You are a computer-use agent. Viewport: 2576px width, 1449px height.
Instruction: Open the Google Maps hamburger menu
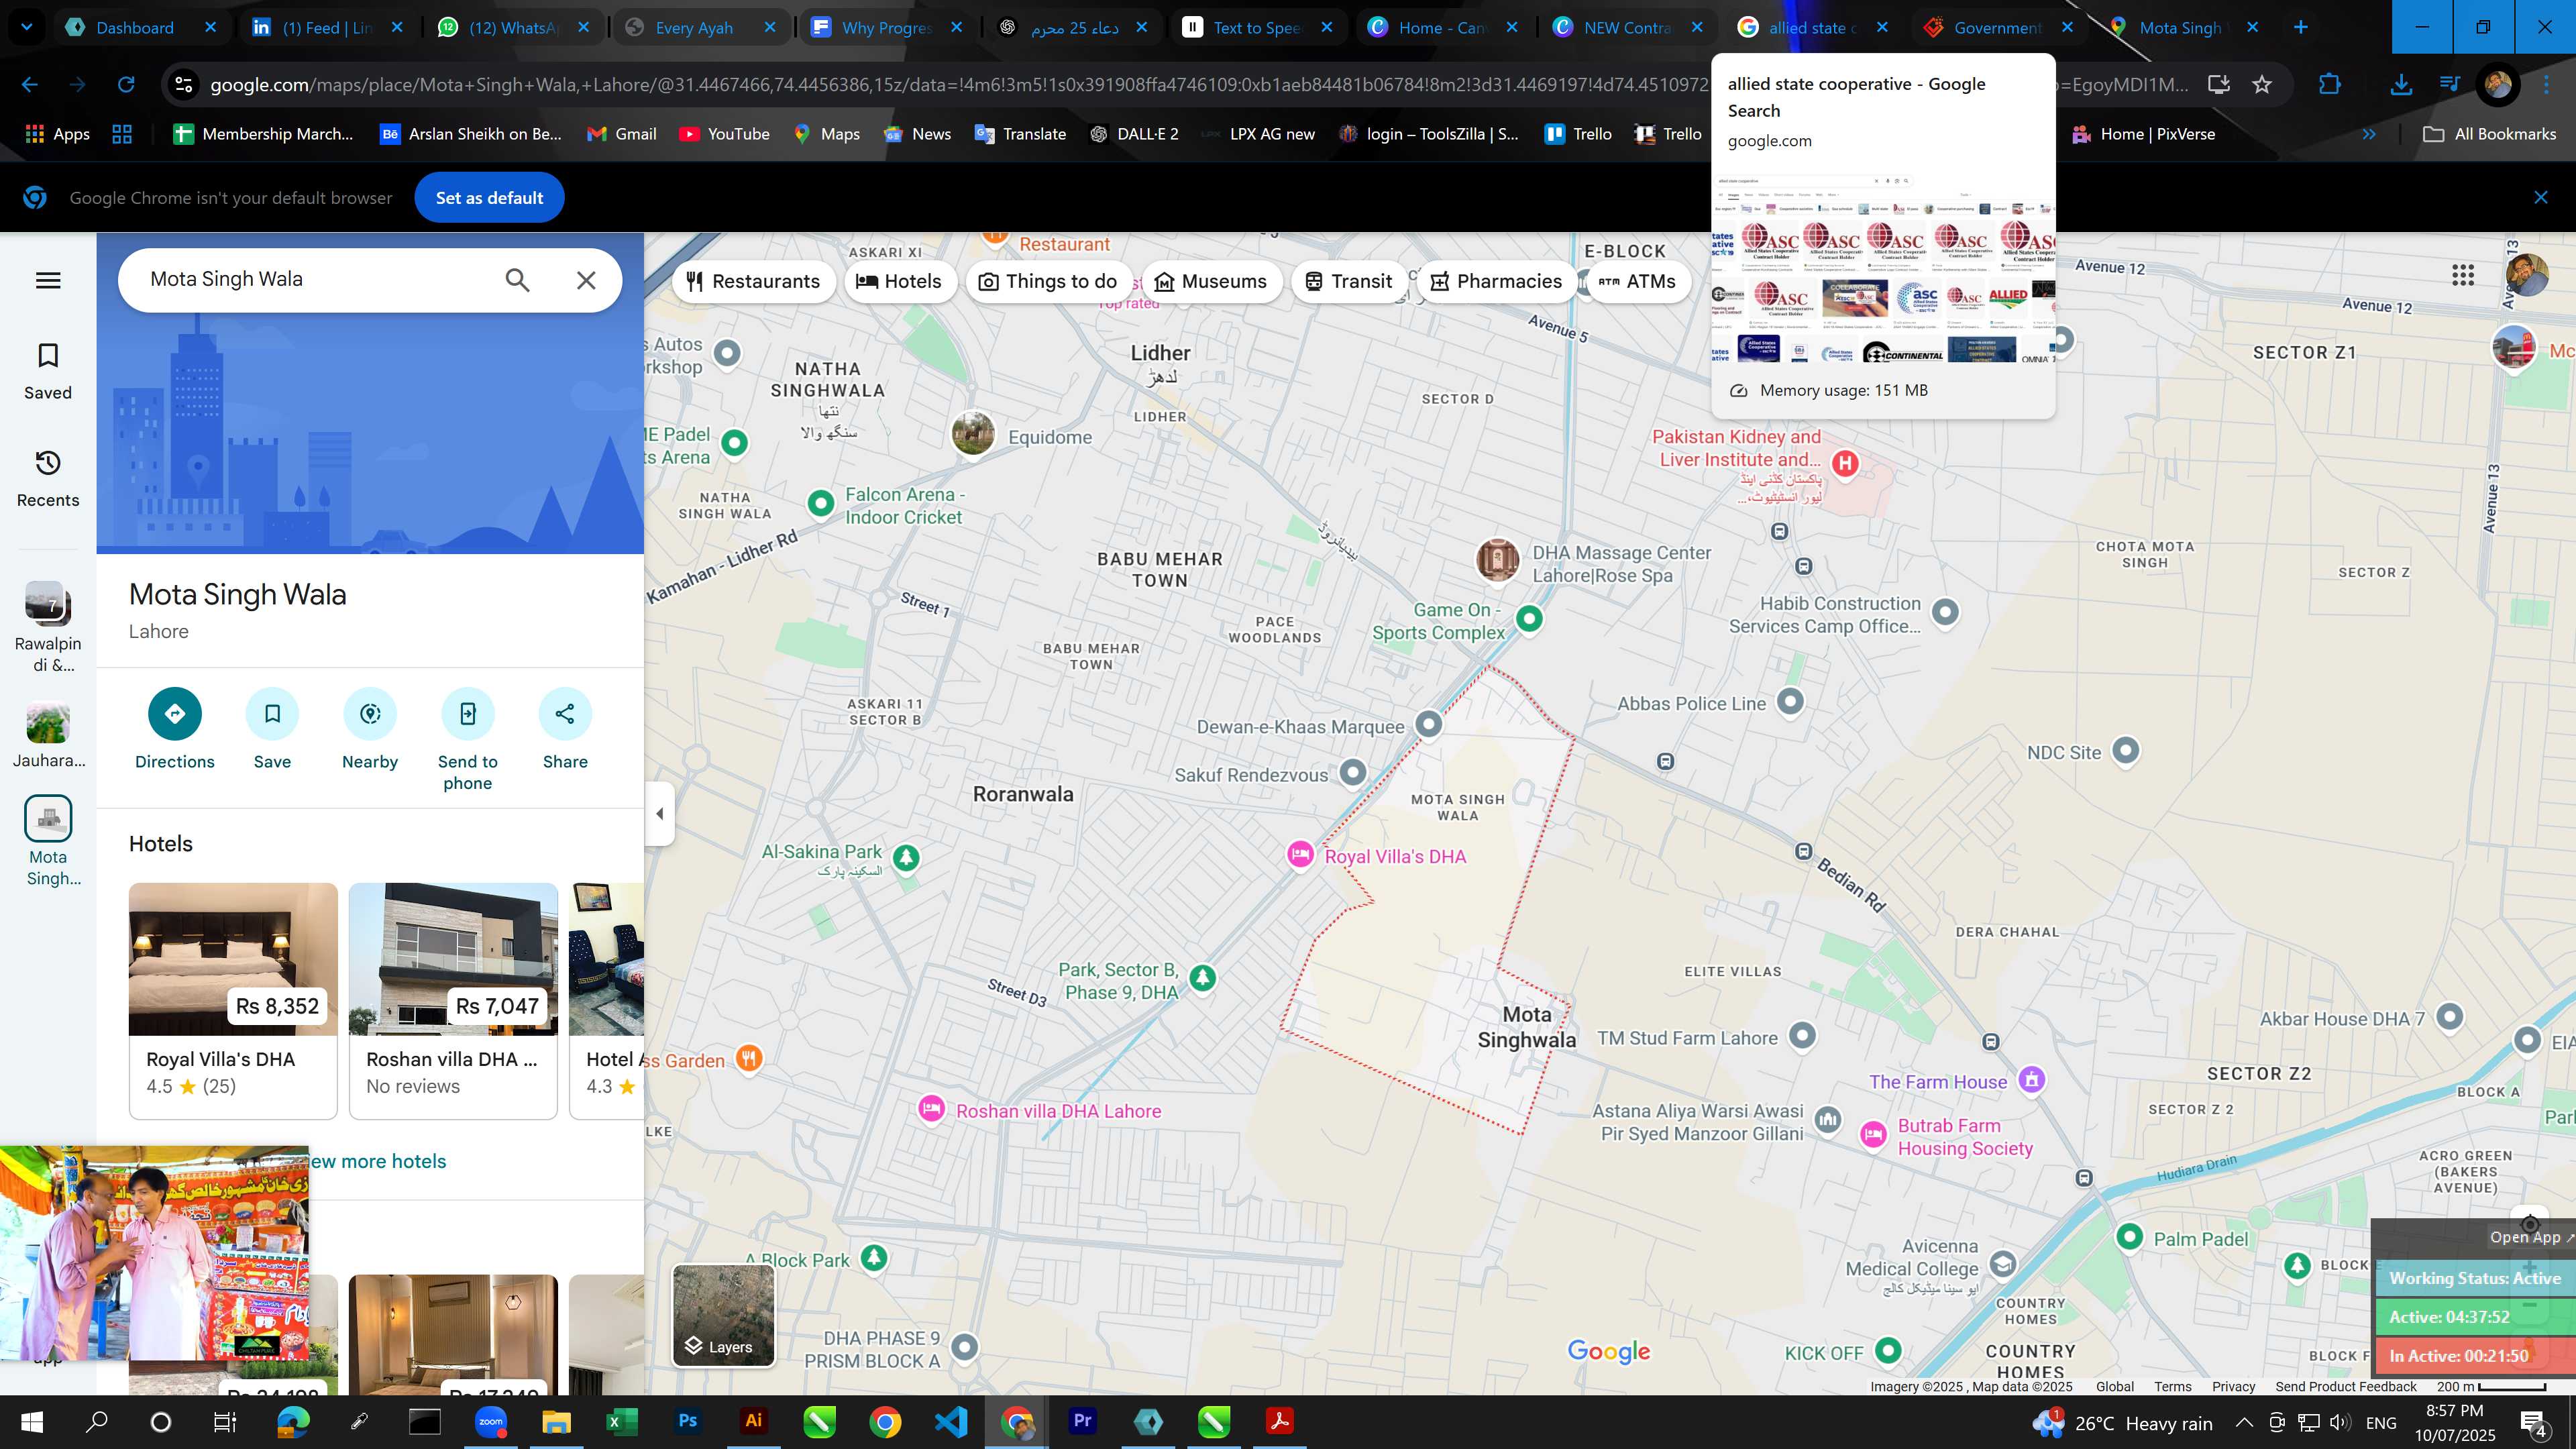(48, 280)
